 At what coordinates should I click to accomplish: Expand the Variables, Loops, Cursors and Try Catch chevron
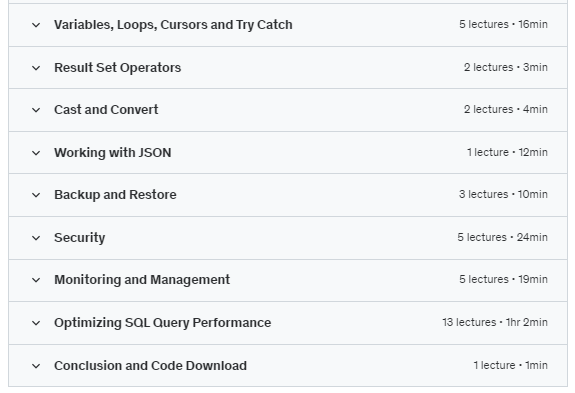[36, 25]
